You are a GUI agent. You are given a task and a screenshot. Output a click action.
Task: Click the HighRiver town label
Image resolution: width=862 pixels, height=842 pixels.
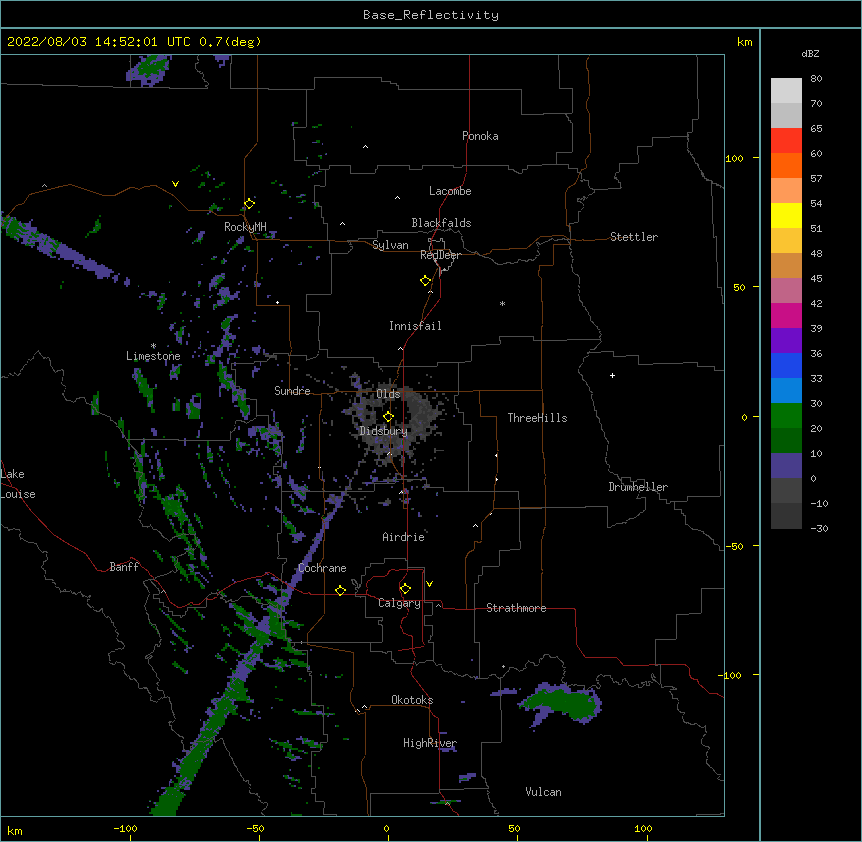coord(430,743)
